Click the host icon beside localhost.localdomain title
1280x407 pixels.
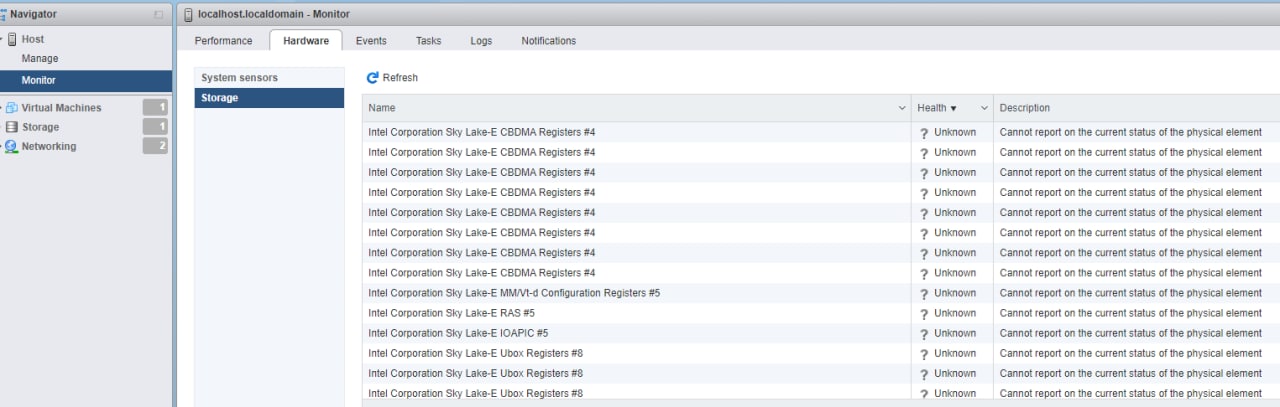pos(189,14)
